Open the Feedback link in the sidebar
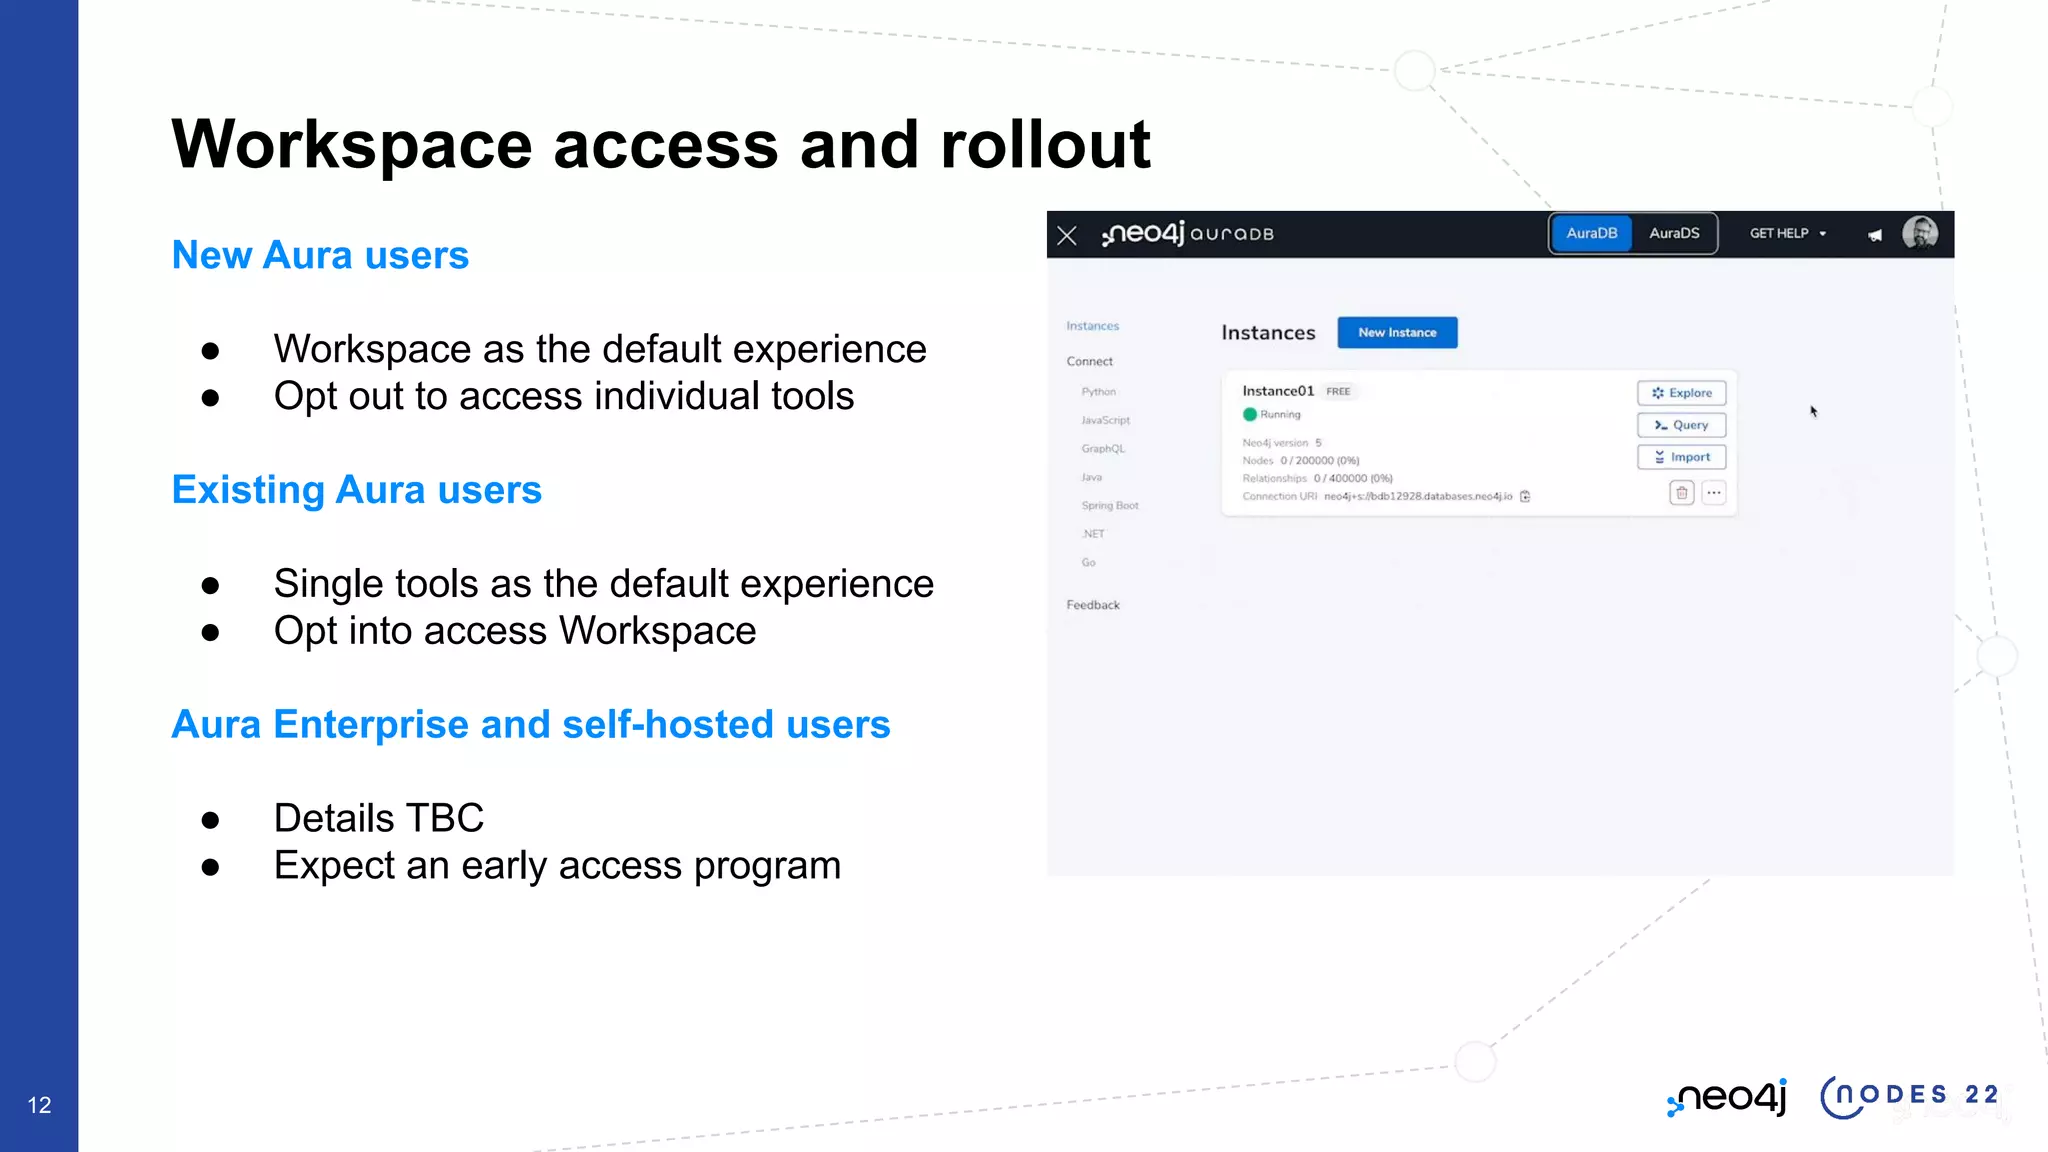The width and height of the screenshot is (2048, 1152). (1093, 605)
